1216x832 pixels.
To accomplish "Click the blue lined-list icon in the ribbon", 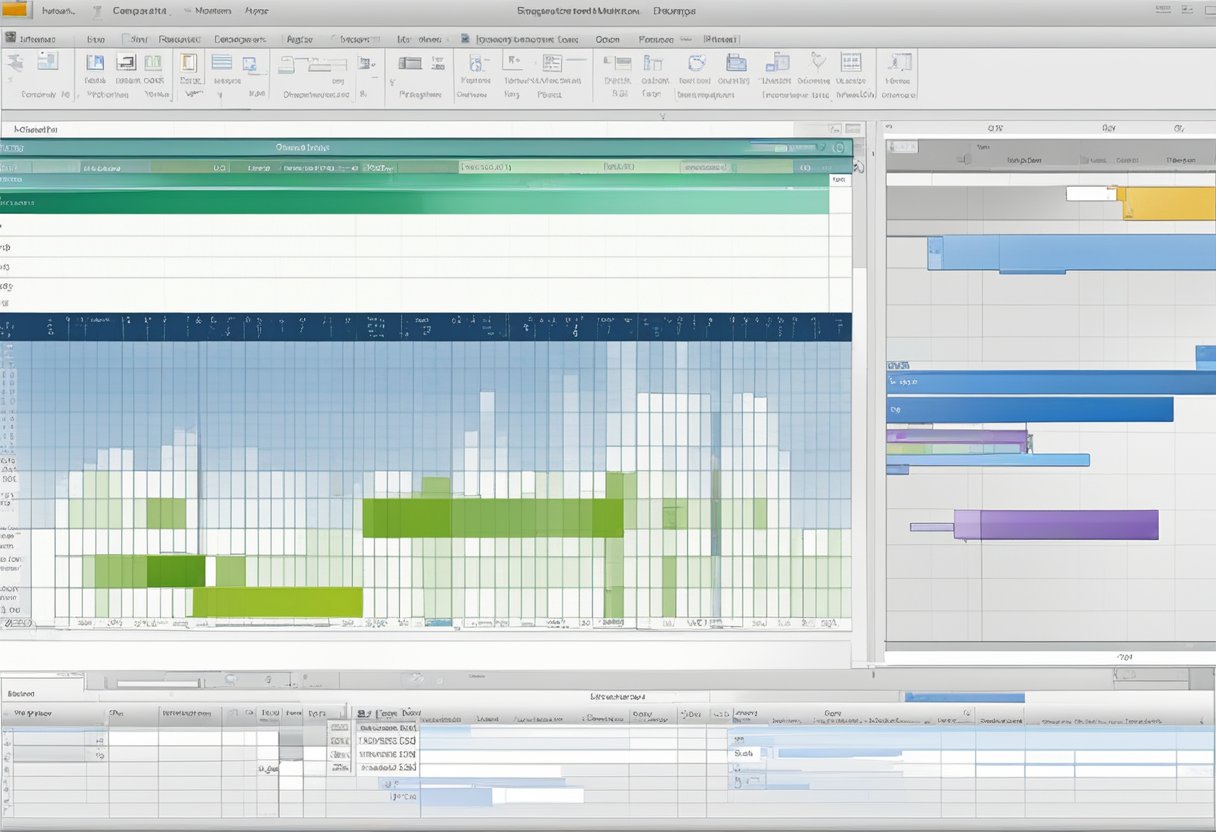I will [x=222, y=63].
